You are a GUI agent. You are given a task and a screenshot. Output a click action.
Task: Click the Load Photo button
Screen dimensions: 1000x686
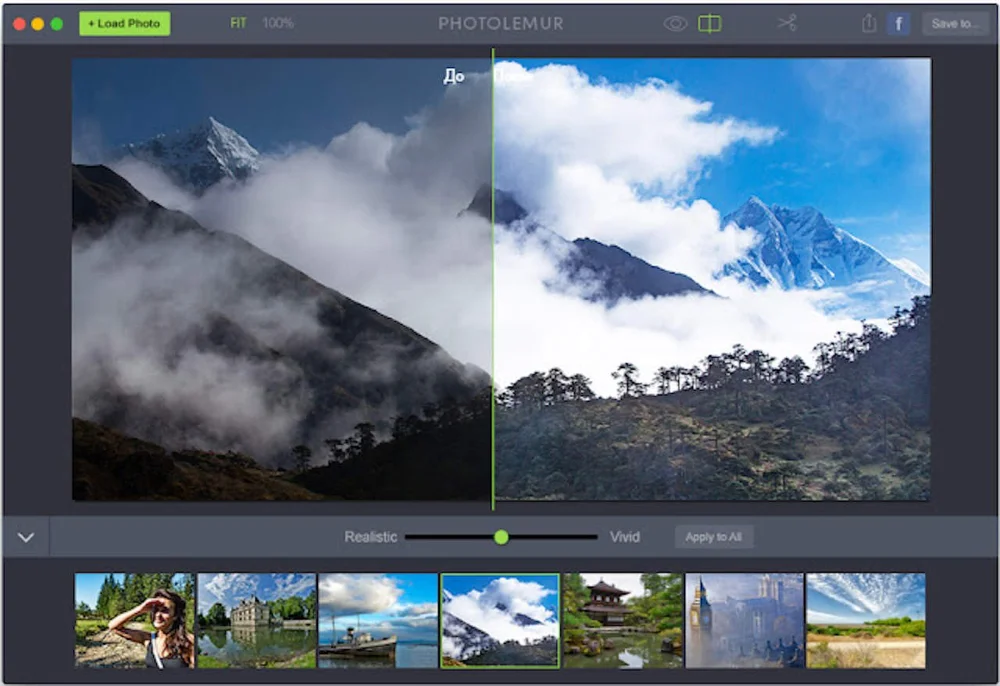pyautogui.click(x=124, y=24)
